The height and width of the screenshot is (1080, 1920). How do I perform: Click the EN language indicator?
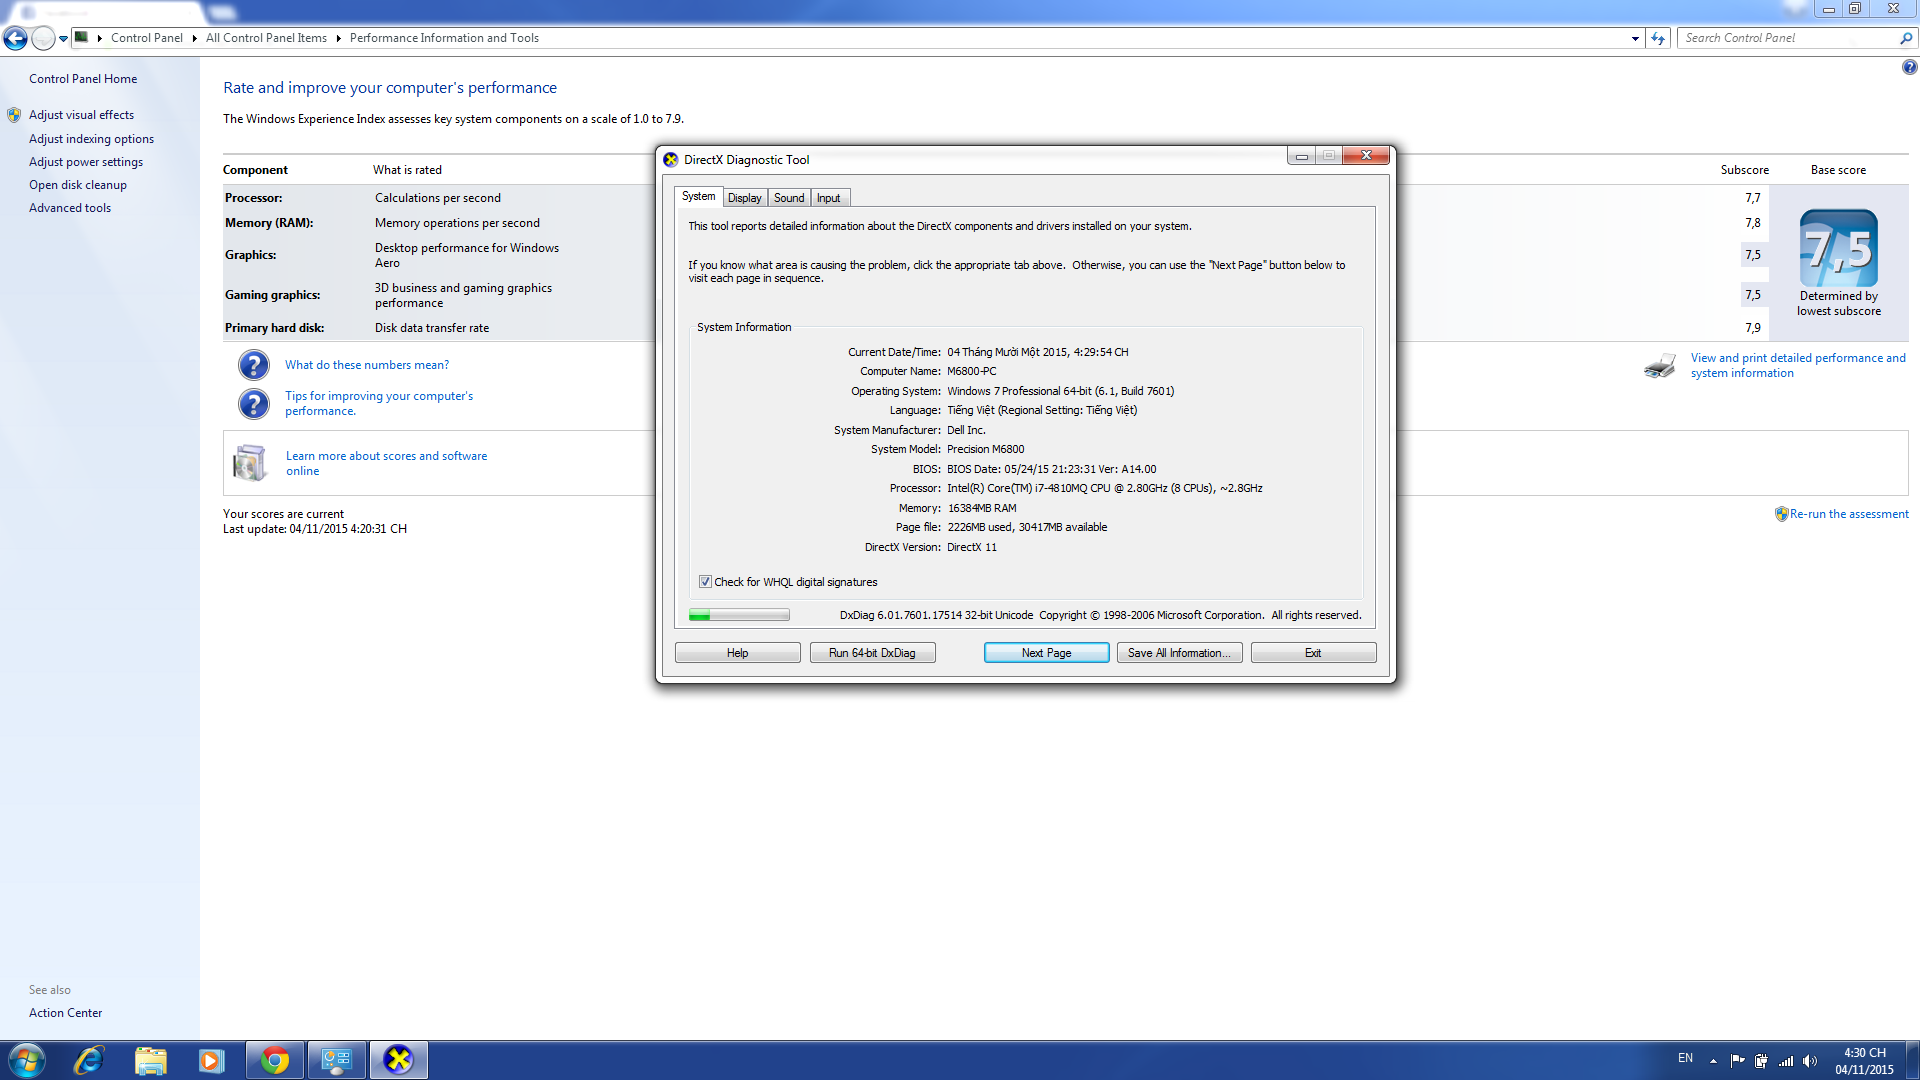pos(1686,1058)
